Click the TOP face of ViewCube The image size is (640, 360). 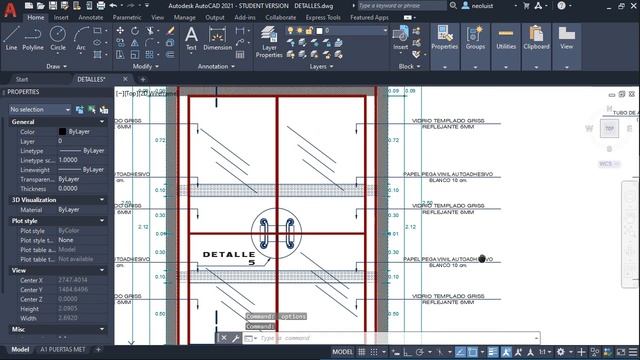tap(609, 128)
